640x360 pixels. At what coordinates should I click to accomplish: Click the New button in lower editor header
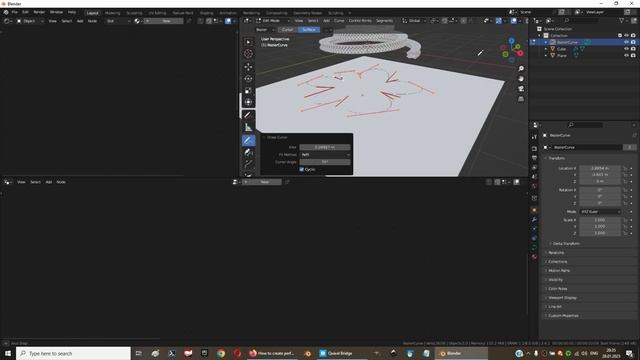click(262, 182)
